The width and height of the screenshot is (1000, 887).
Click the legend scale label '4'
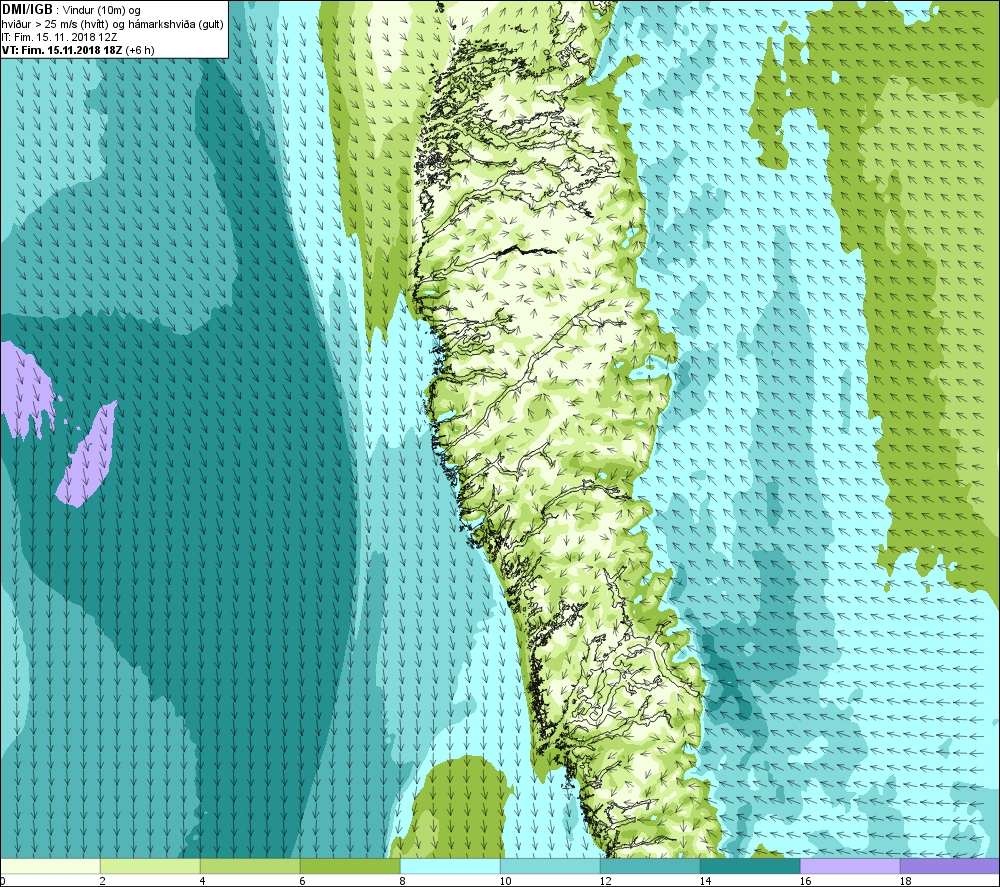[202, 881]
